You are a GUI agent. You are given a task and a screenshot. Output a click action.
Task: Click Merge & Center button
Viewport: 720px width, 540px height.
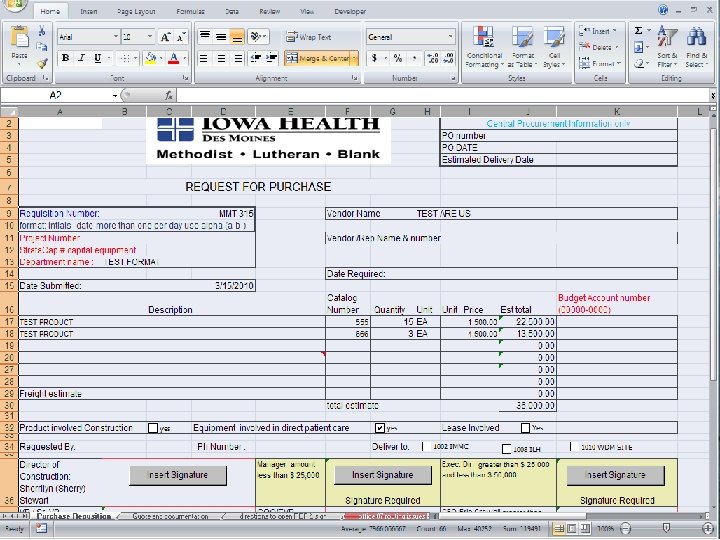[318, 58]
